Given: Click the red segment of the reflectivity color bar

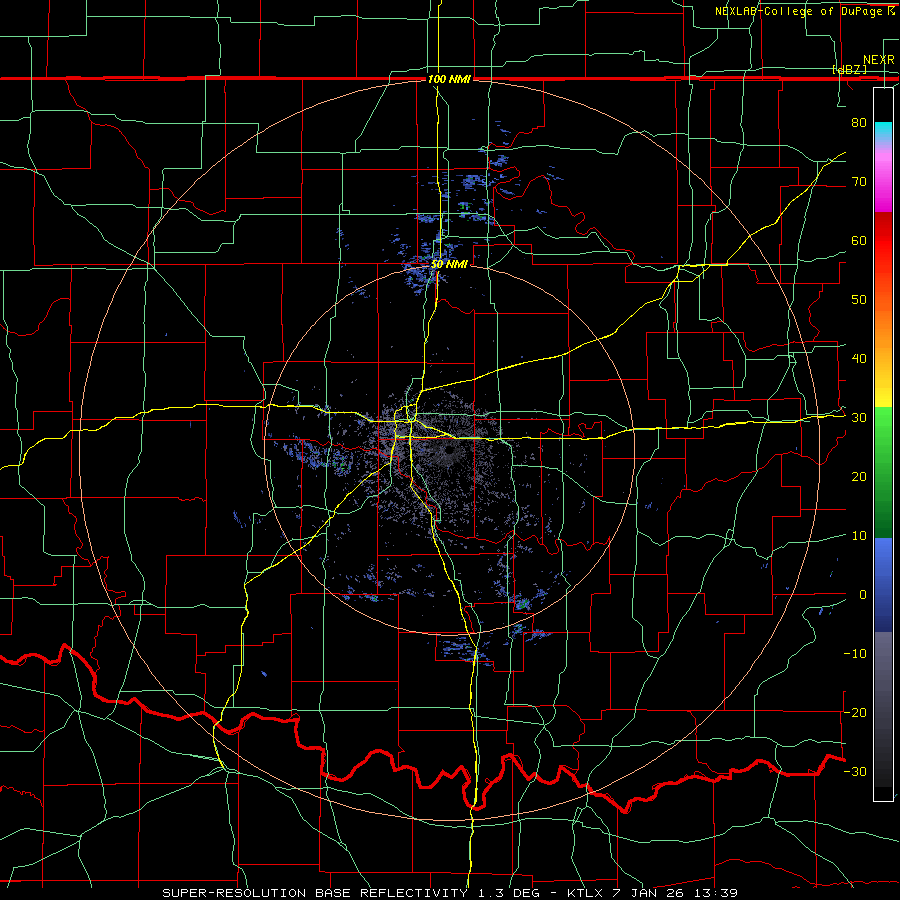Looking at the screenshot, I should (883, 241).
